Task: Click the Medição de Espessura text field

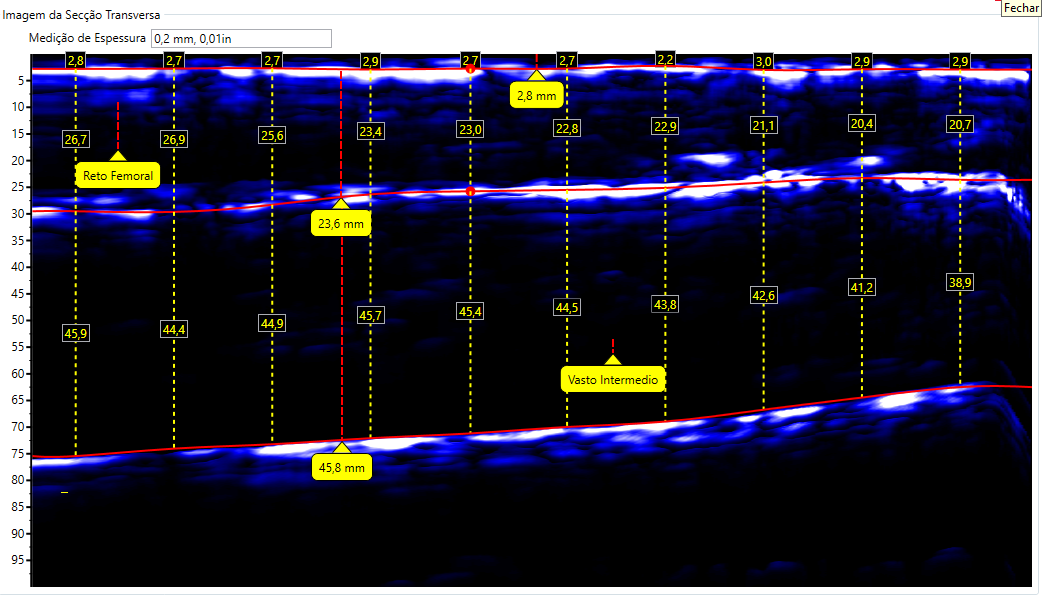Action: click(240, 39)
